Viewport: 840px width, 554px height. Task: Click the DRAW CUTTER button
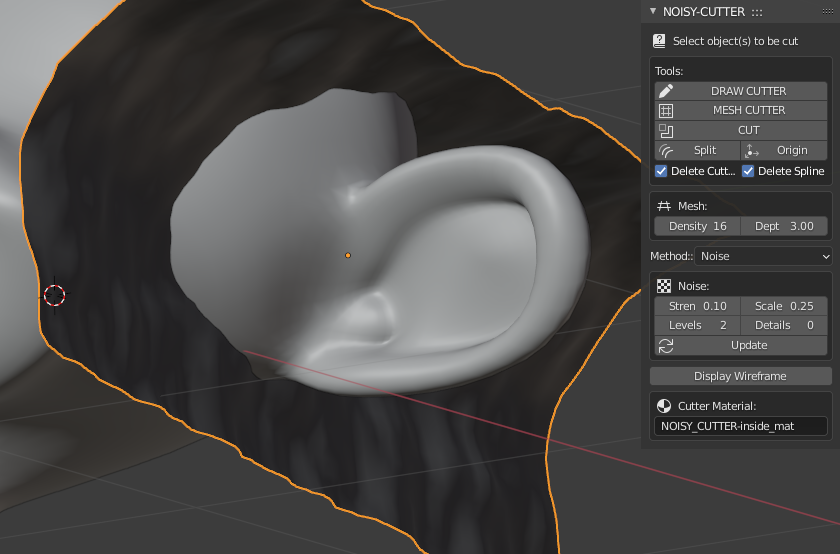point(741,91)
